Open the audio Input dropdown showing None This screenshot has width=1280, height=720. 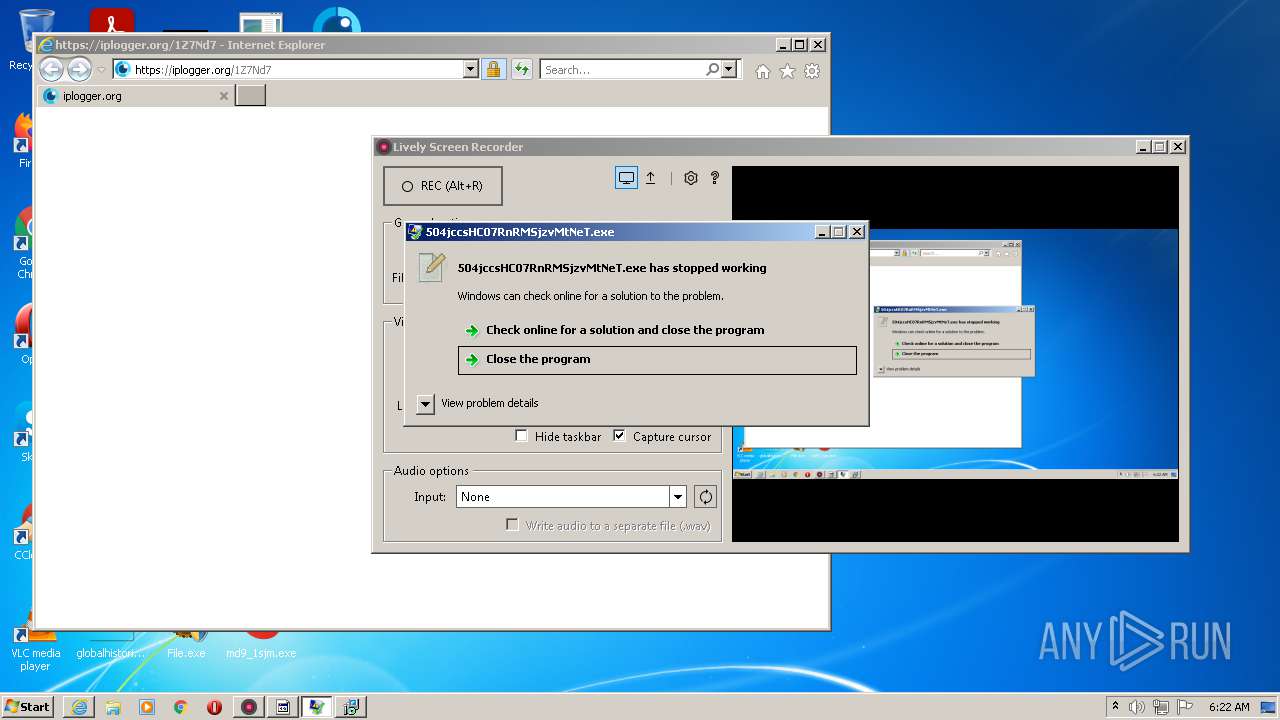572,497
